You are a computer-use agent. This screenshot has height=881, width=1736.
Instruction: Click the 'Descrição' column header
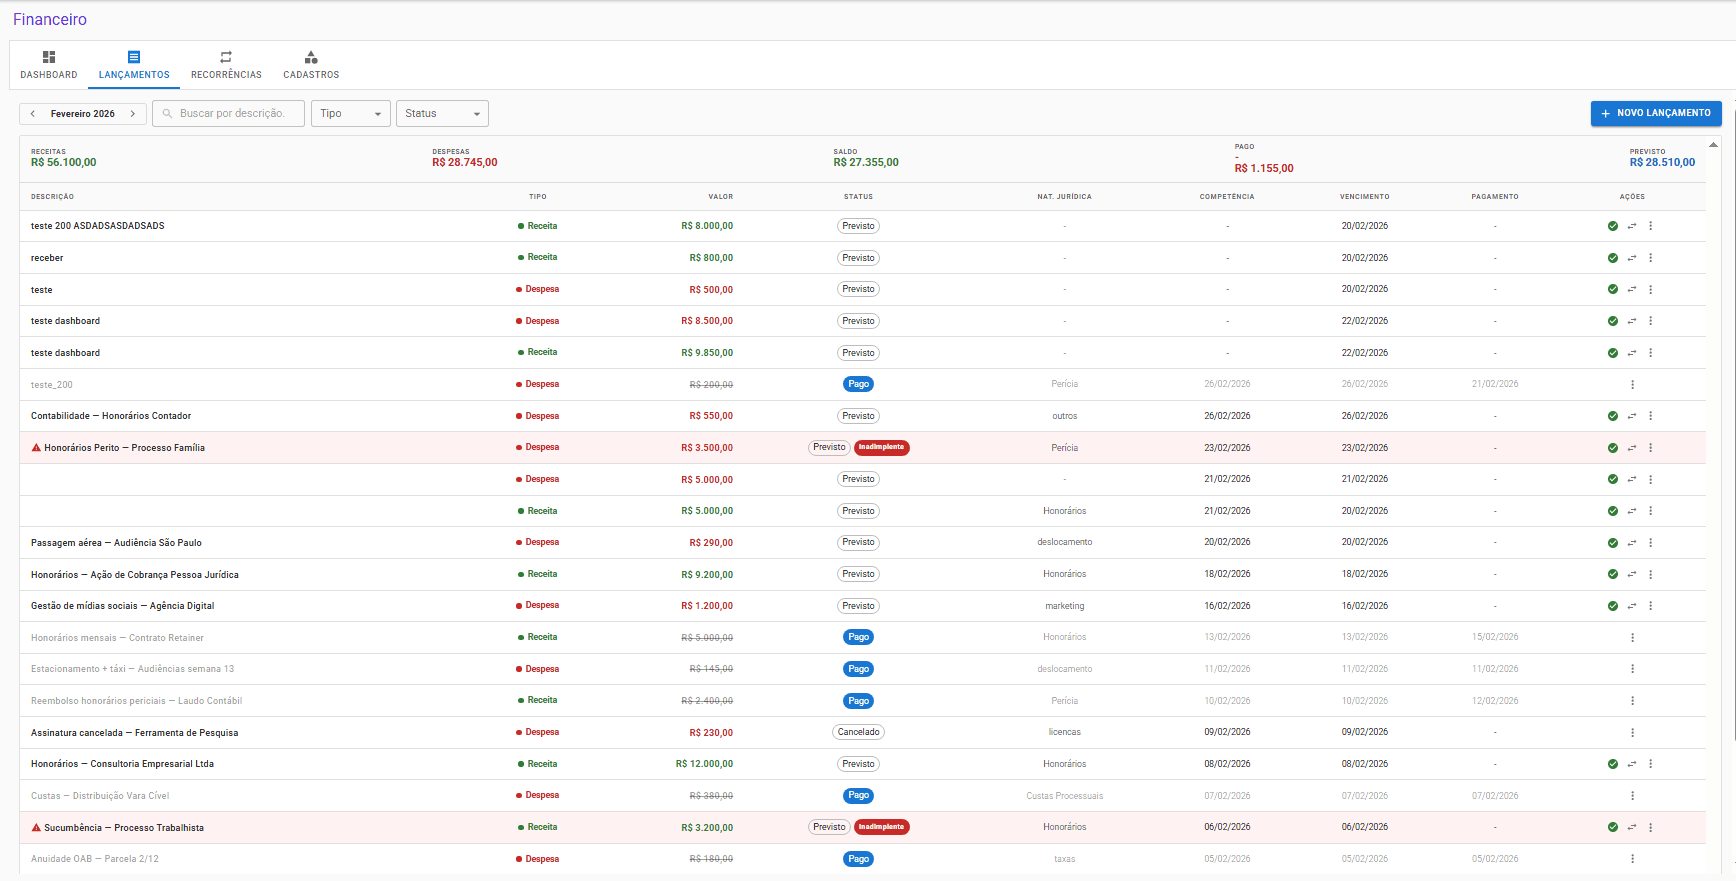pyautogui.click(x=52, y=197)
